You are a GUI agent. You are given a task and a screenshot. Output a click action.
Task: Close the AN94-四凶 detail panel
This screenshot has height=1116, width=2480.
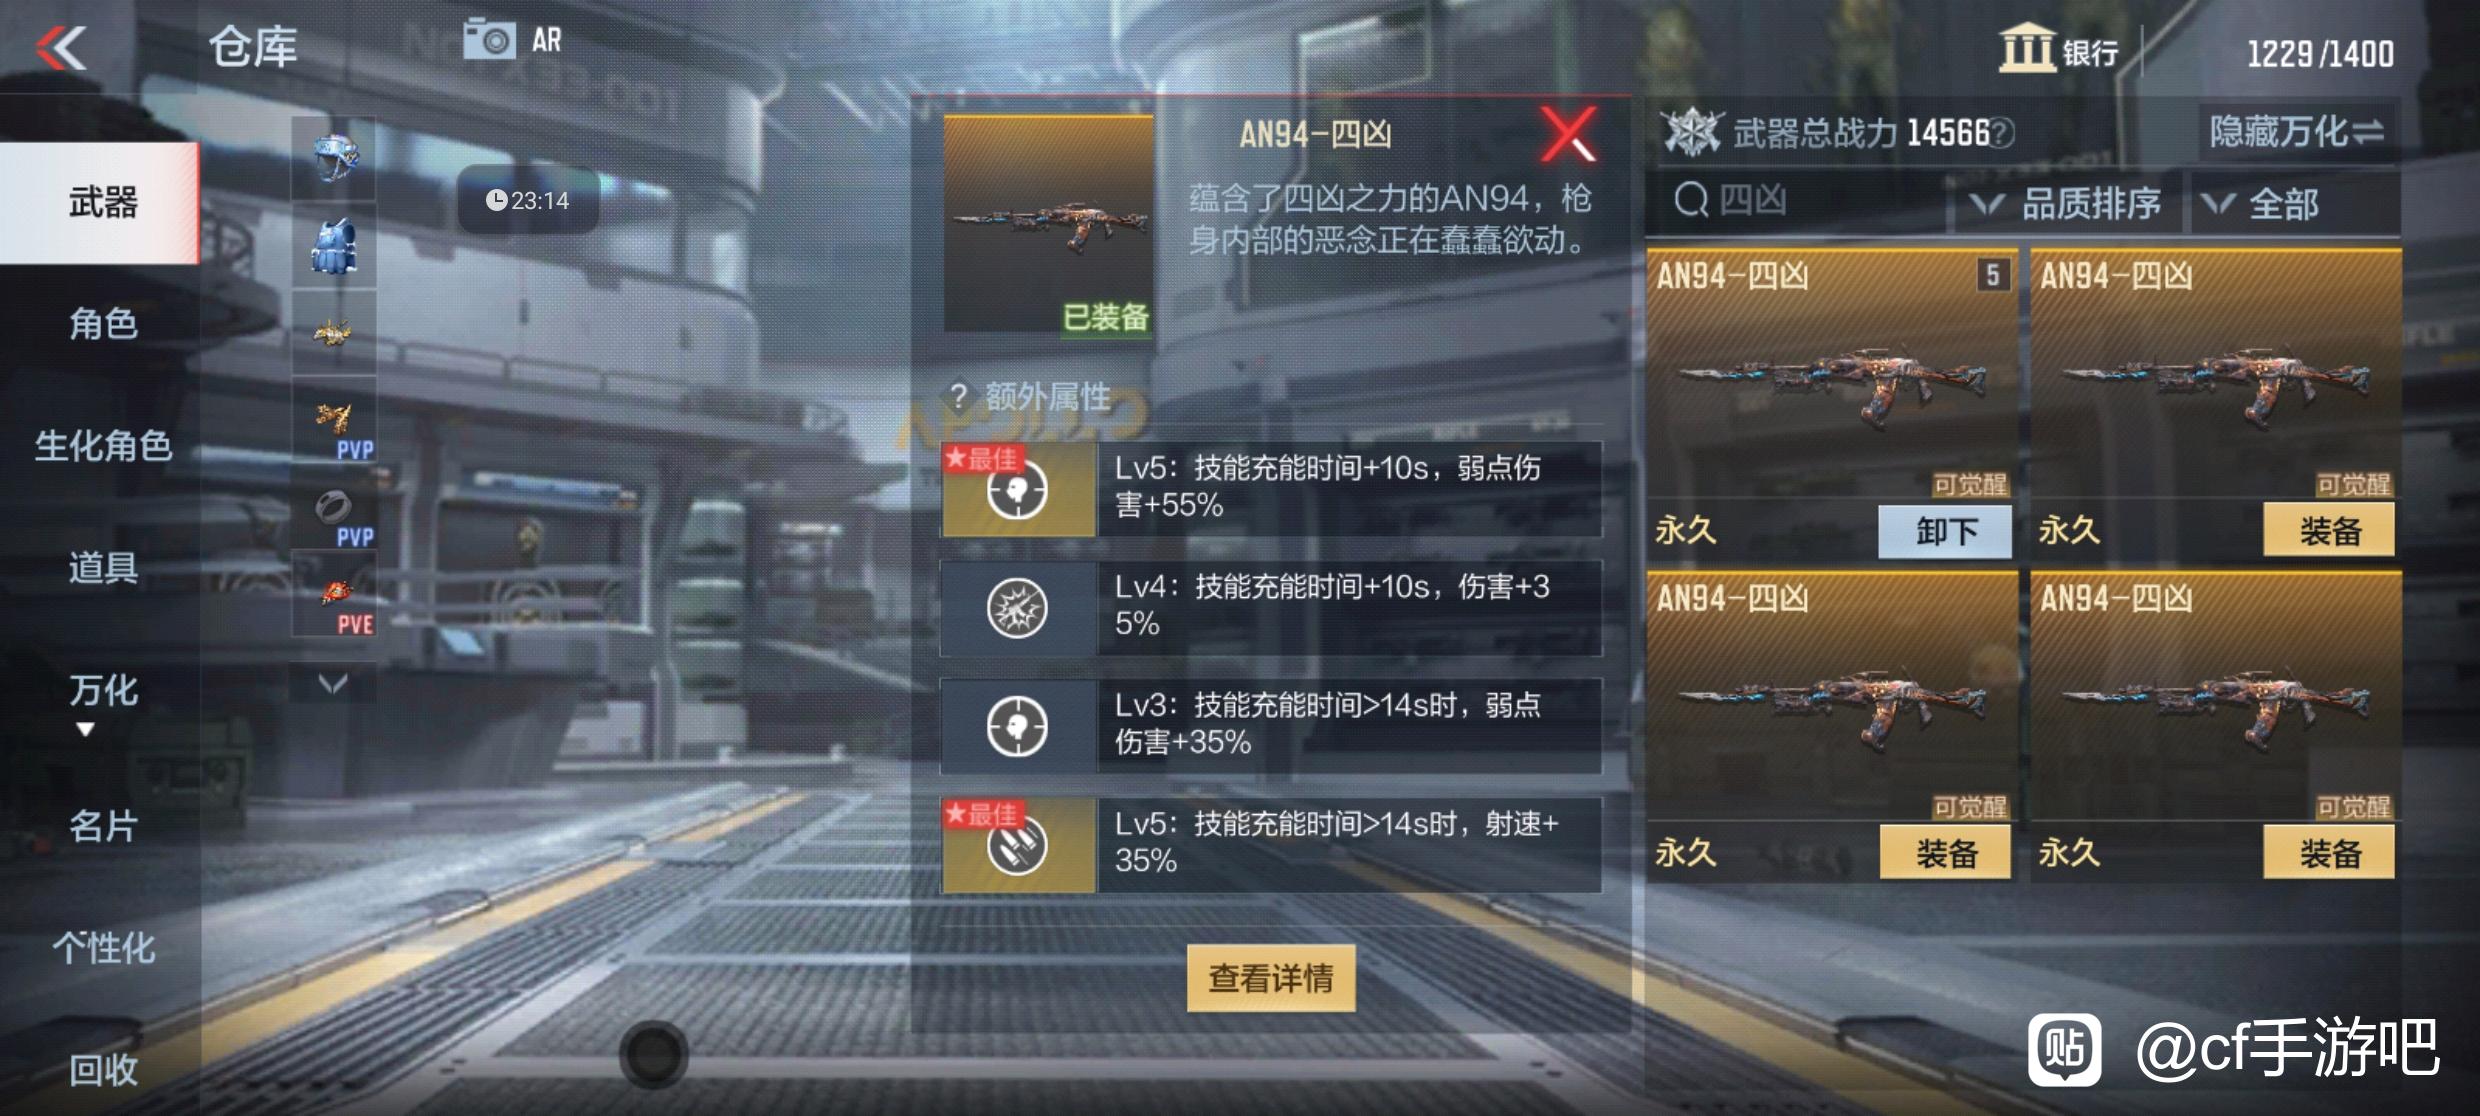(1568, 135)
